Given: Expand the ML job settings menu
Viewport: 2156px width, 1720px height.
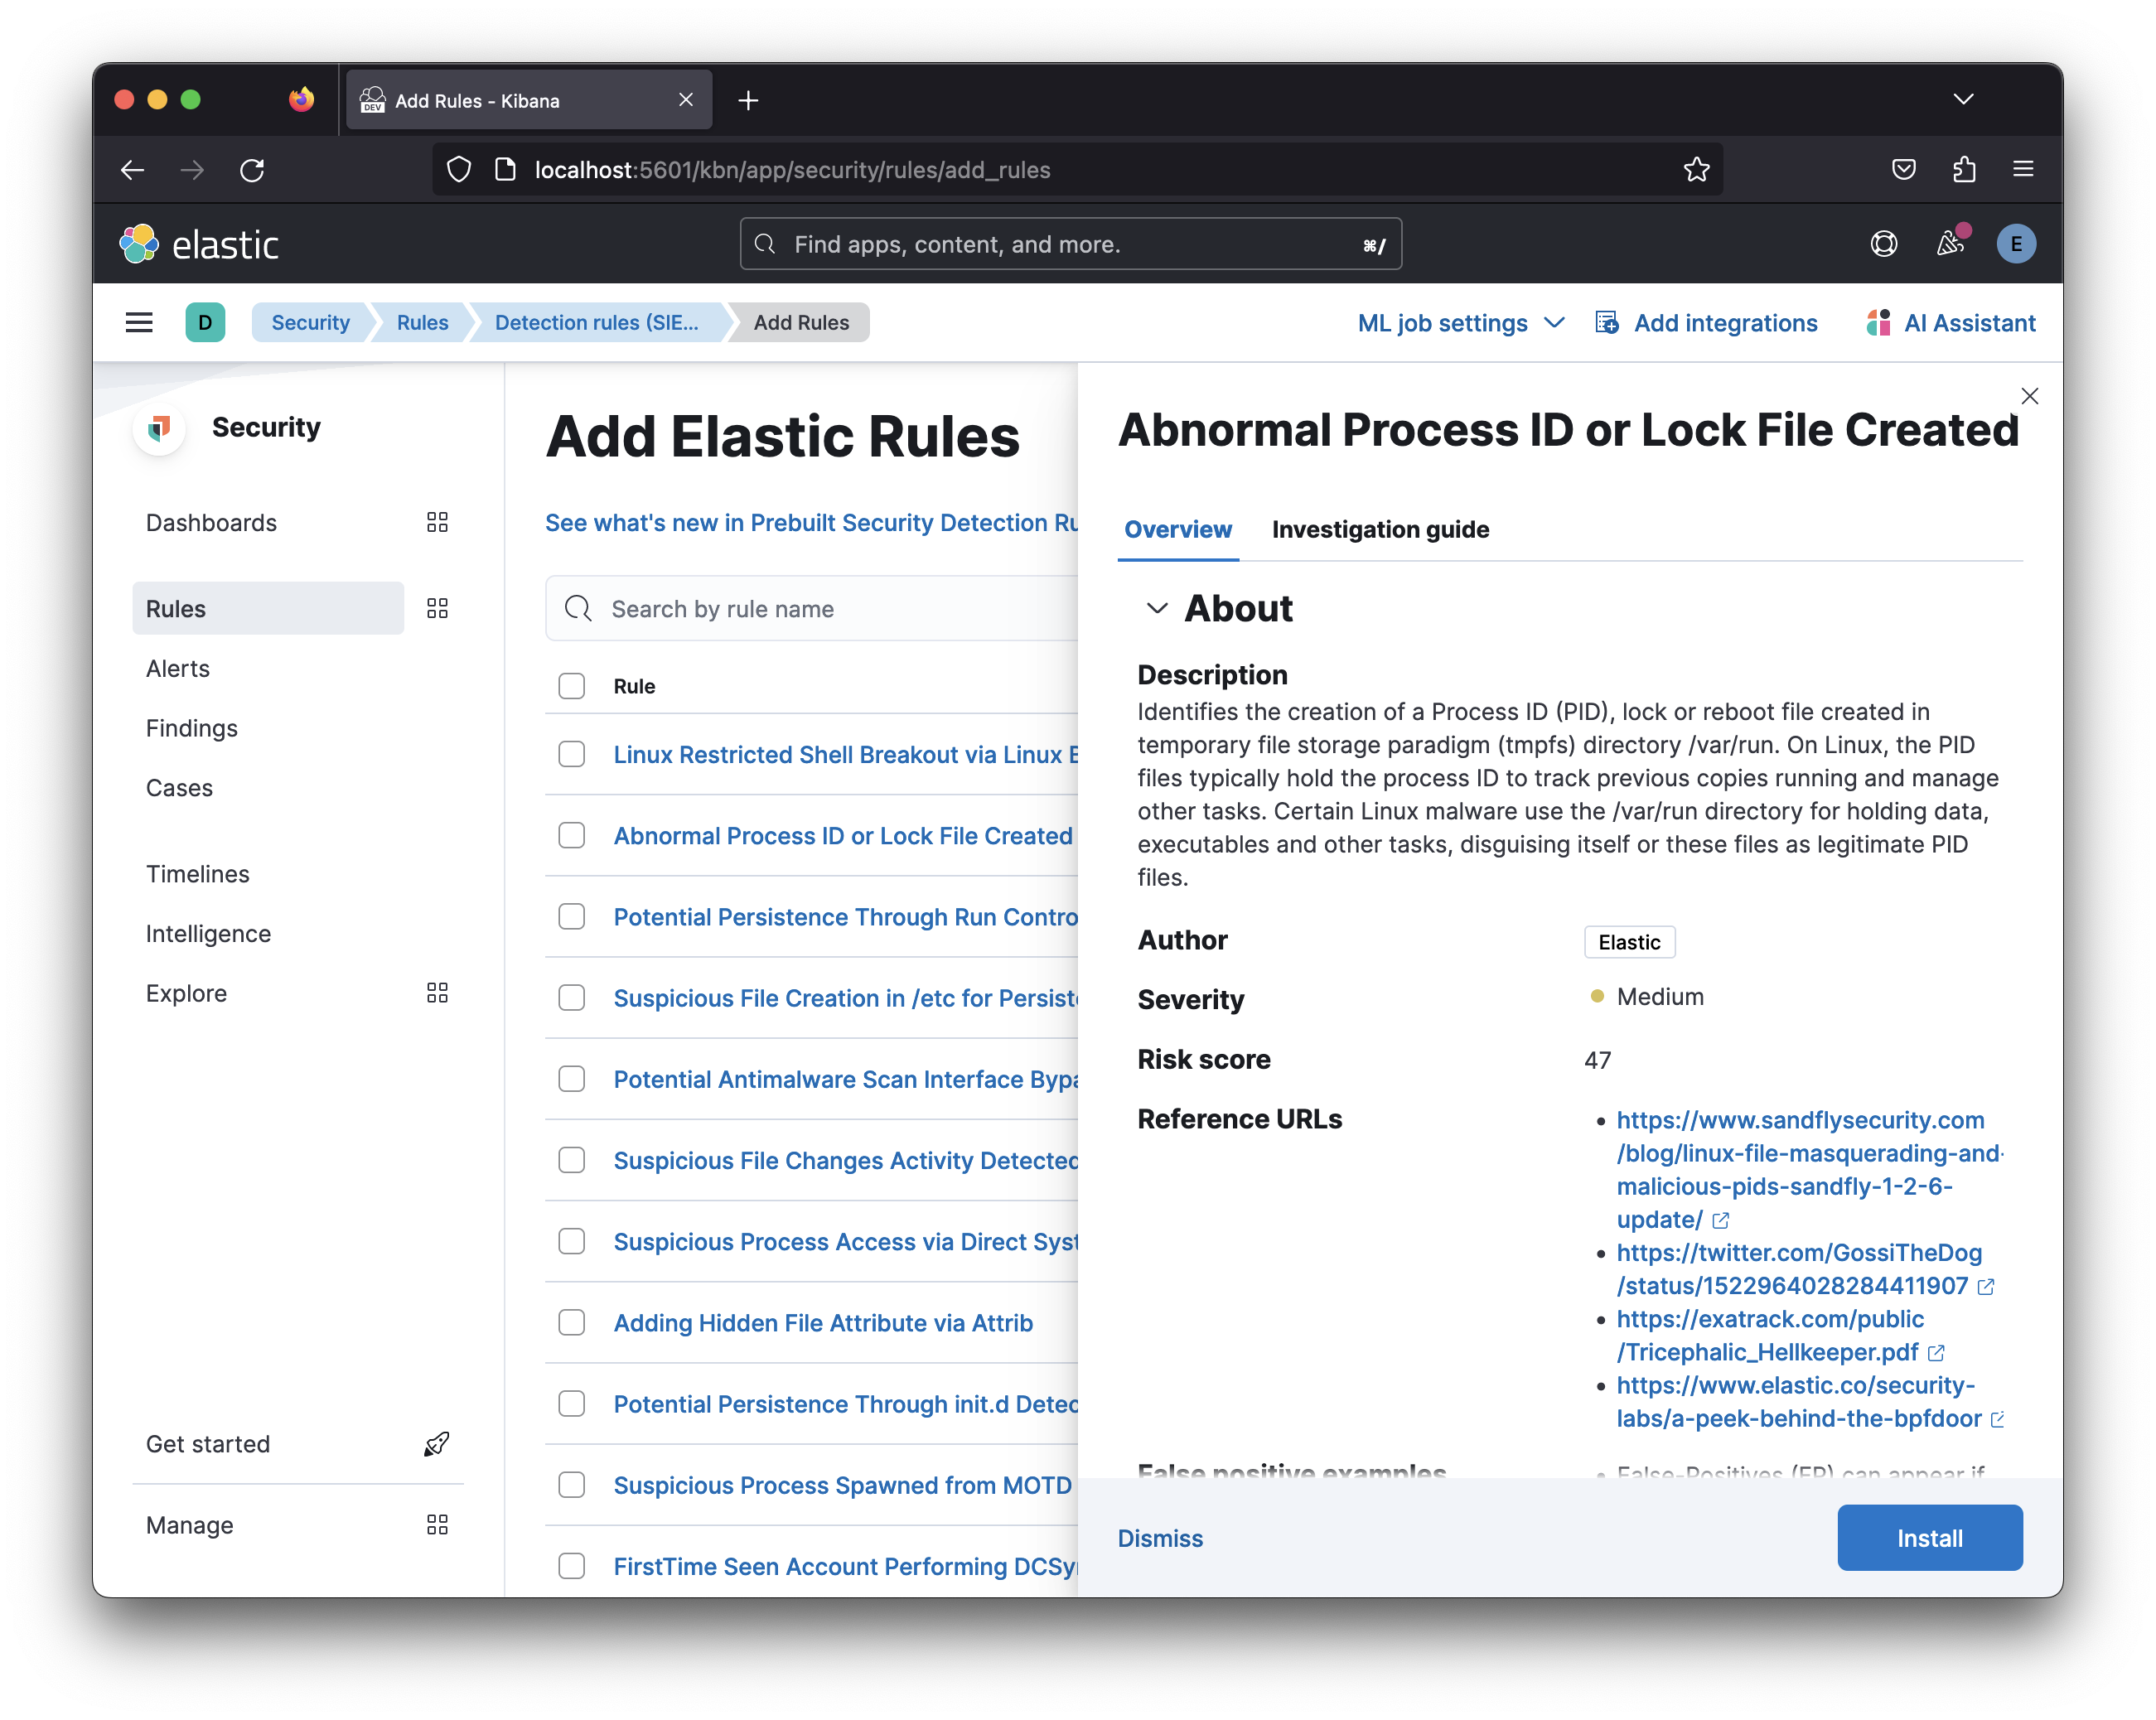Looking at the screenshot, I should point(1459,321).
